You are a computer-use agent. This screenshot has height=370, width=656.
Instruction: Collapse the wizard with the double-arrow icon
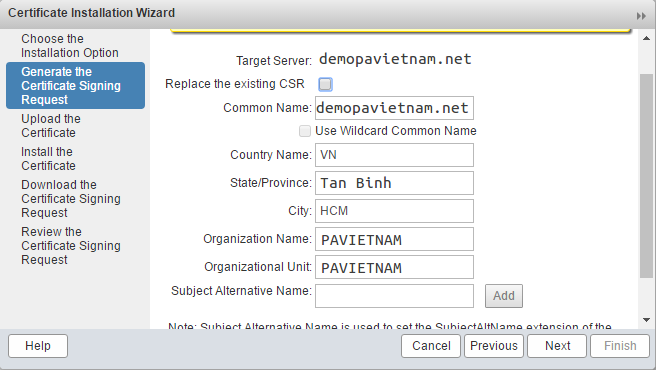641,16
